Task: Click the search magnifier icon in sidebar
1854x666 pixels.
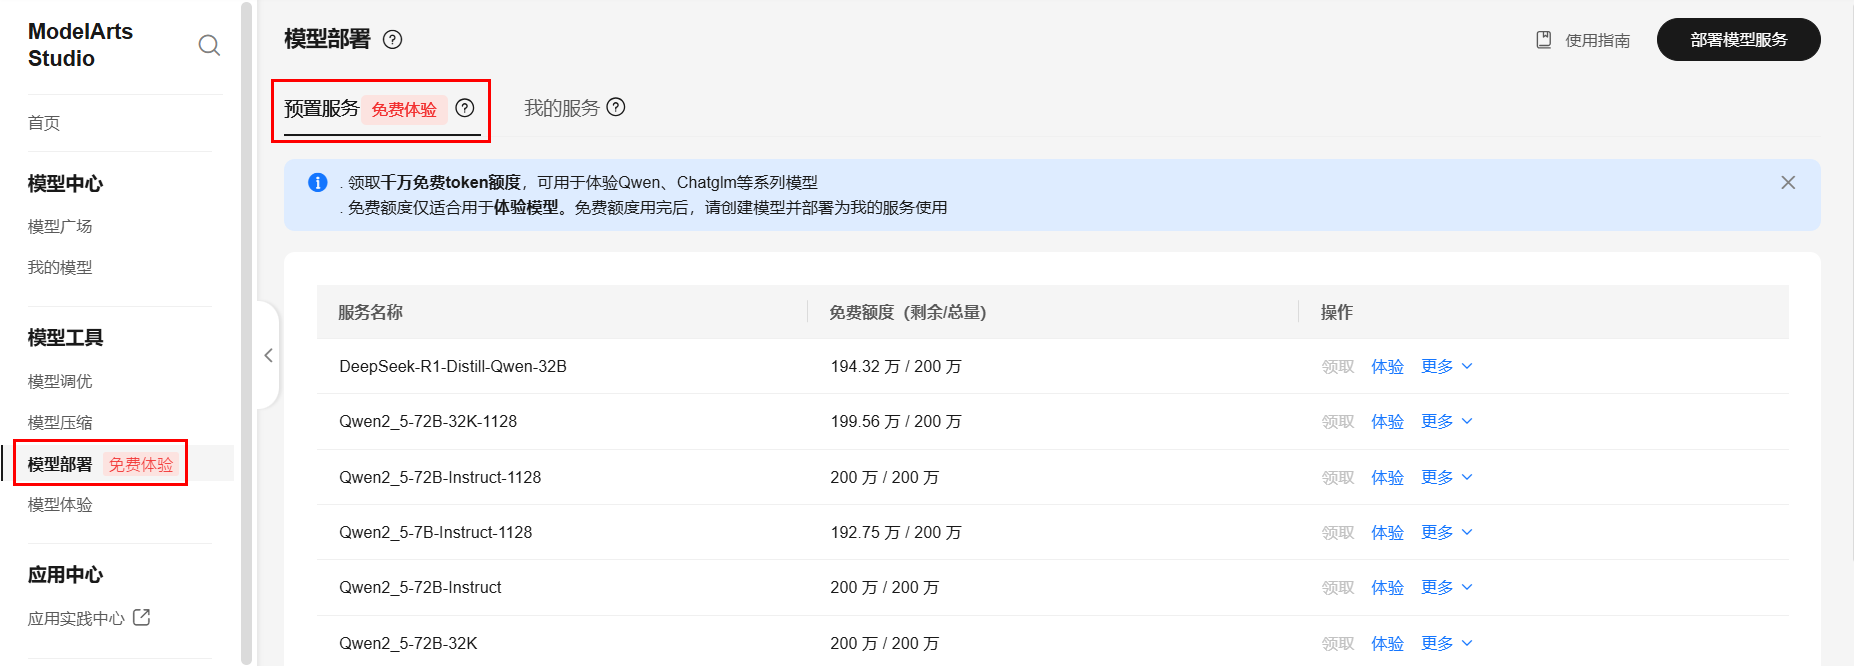Action: [209, 45]
